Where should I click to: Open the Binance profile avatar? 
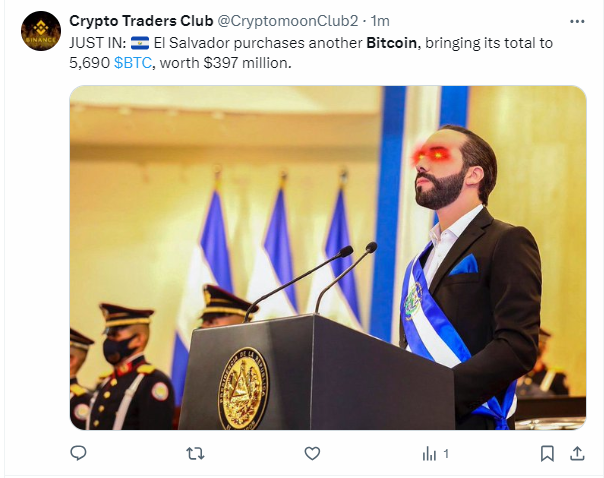(41, 31)
